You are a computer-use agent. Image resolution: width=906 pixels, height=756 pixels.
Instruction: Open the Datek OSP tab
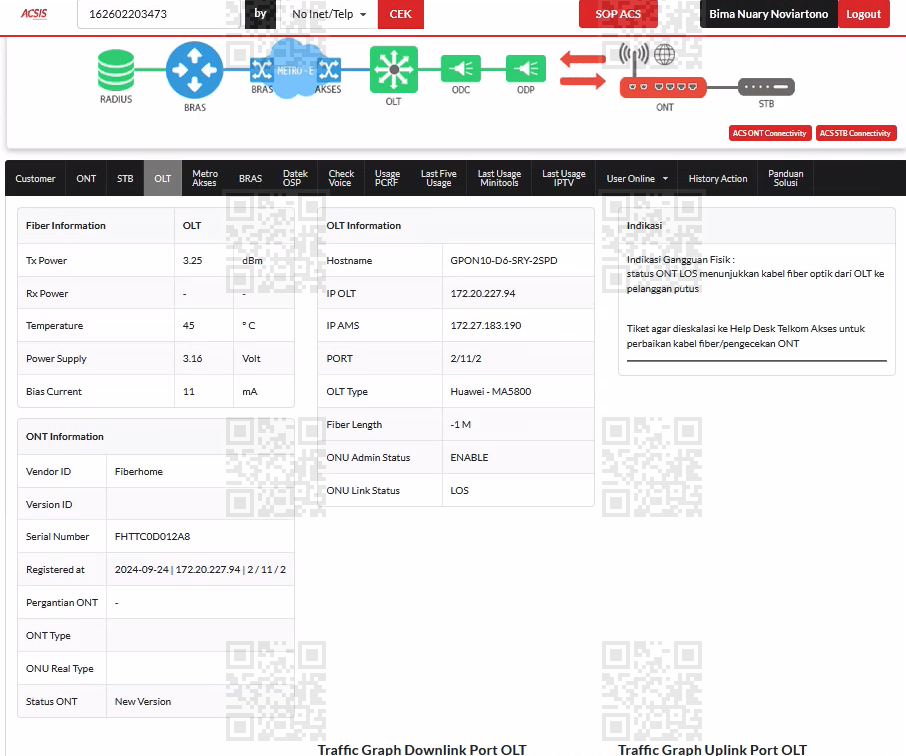tap(295, 179)
